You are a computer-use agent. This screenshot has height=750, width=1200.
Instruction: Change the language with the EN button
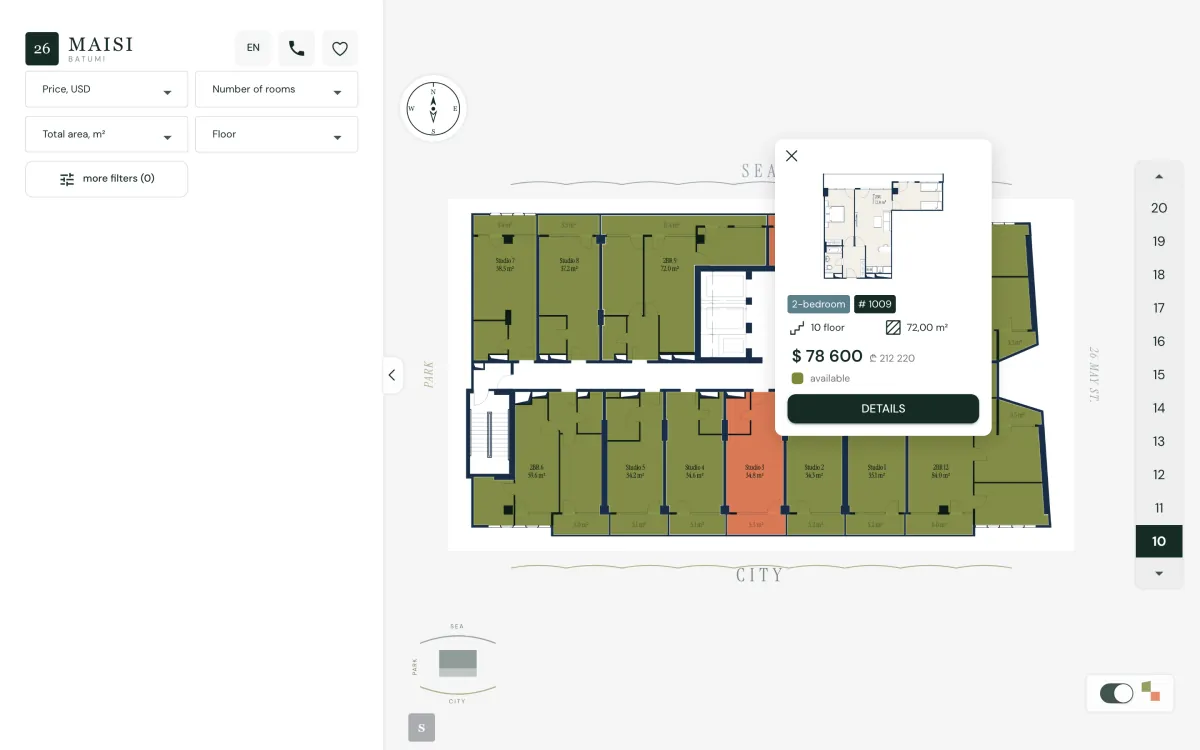pyautogui.click(x=253, y=48)
